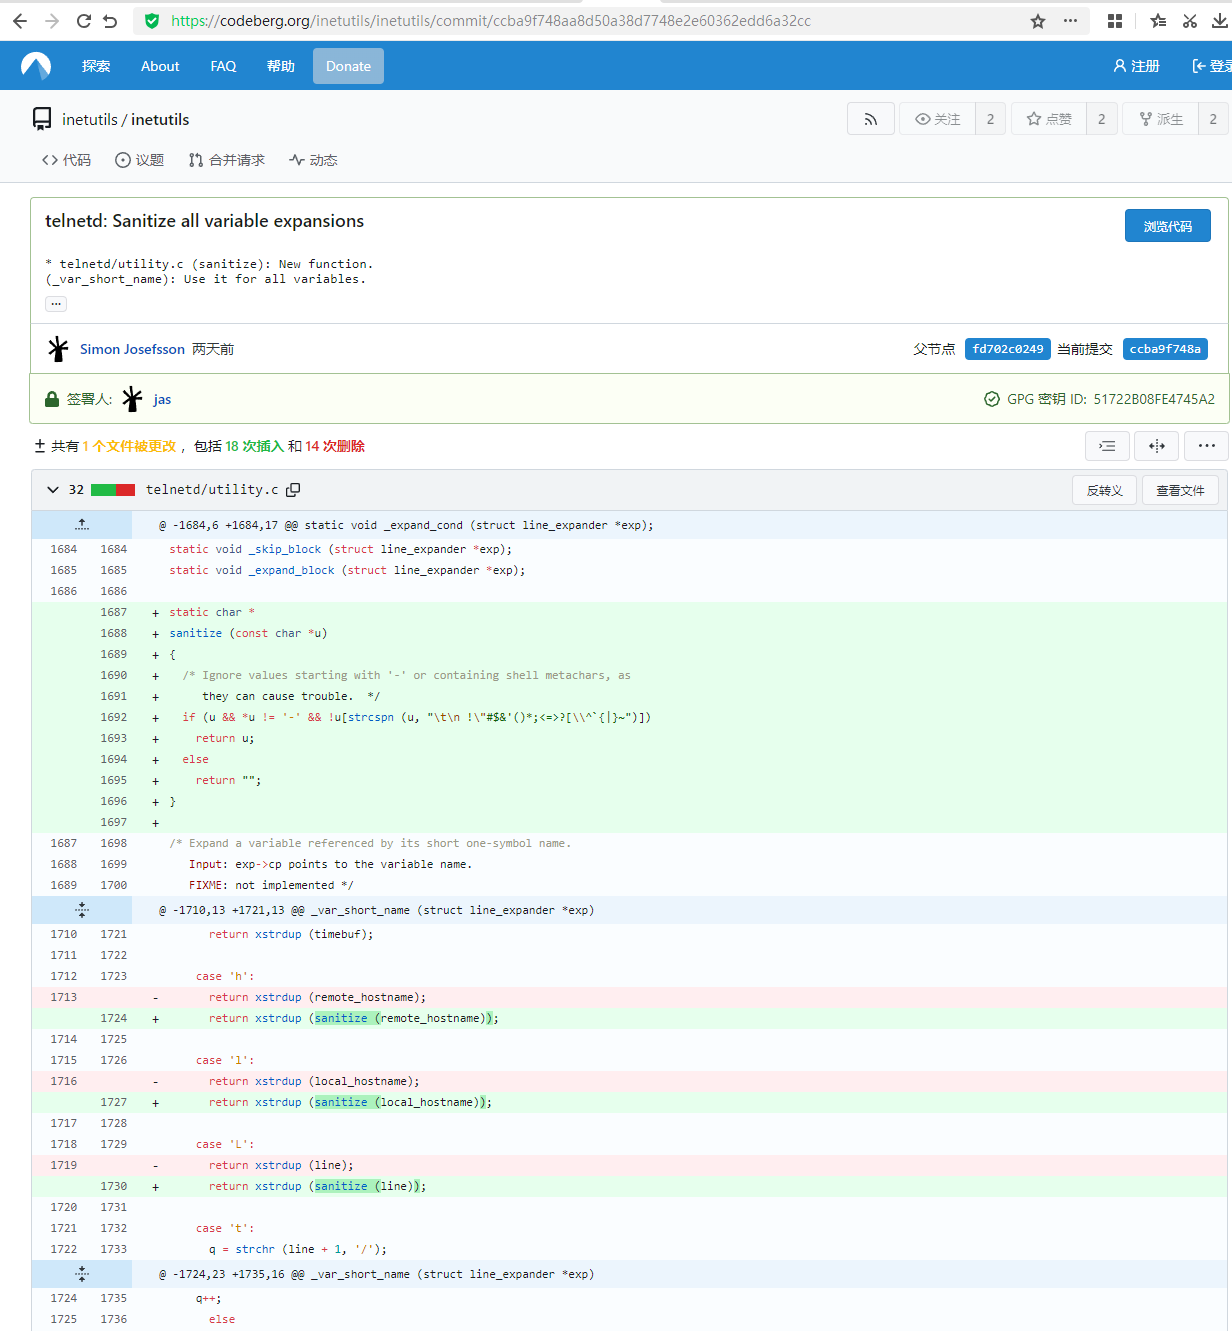Screen dimensions: 1232x1331
Task: Click the green-red diff stat bar
Action: [x=113, y=490]
